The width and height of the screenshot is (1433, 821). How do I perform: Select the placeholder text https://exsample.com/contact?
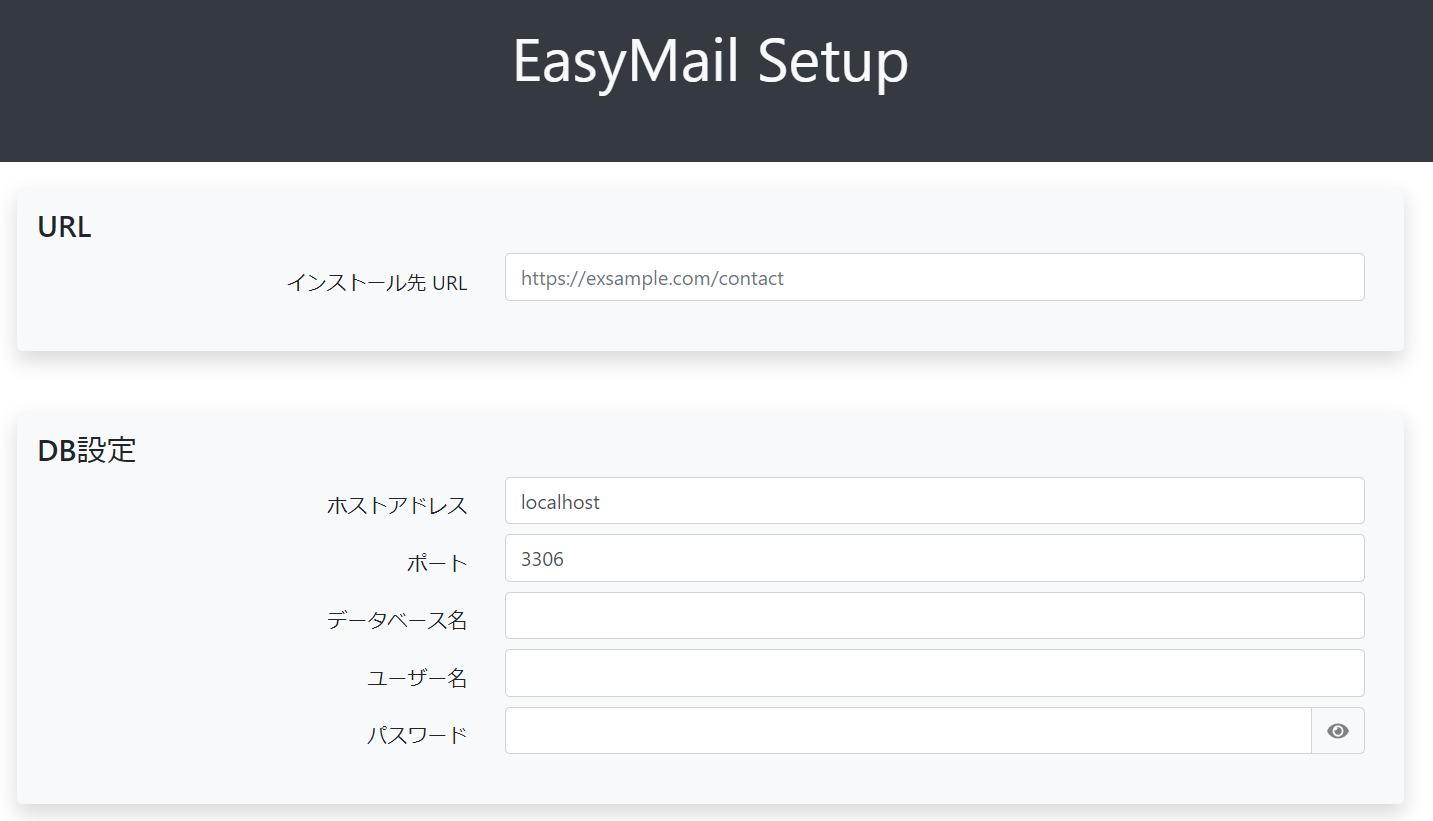coord(650,277)
